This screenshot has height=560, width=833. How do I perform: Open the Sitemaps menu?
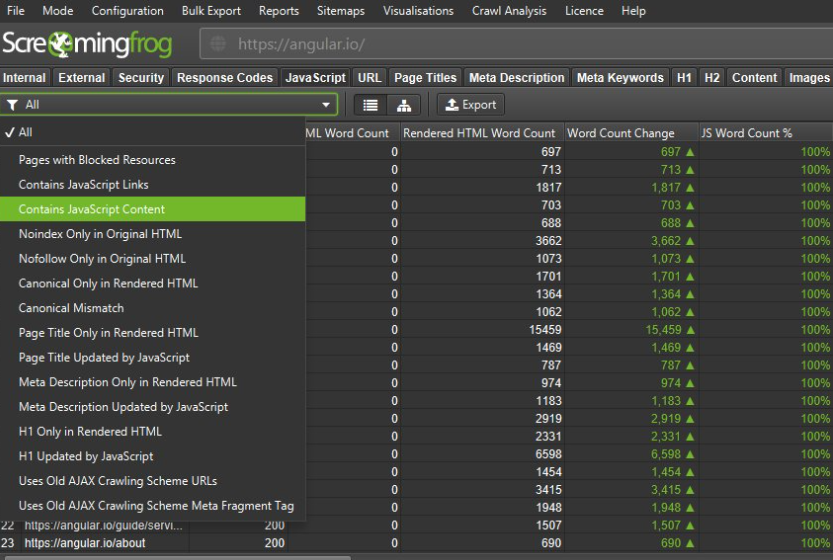coord(341,11)
